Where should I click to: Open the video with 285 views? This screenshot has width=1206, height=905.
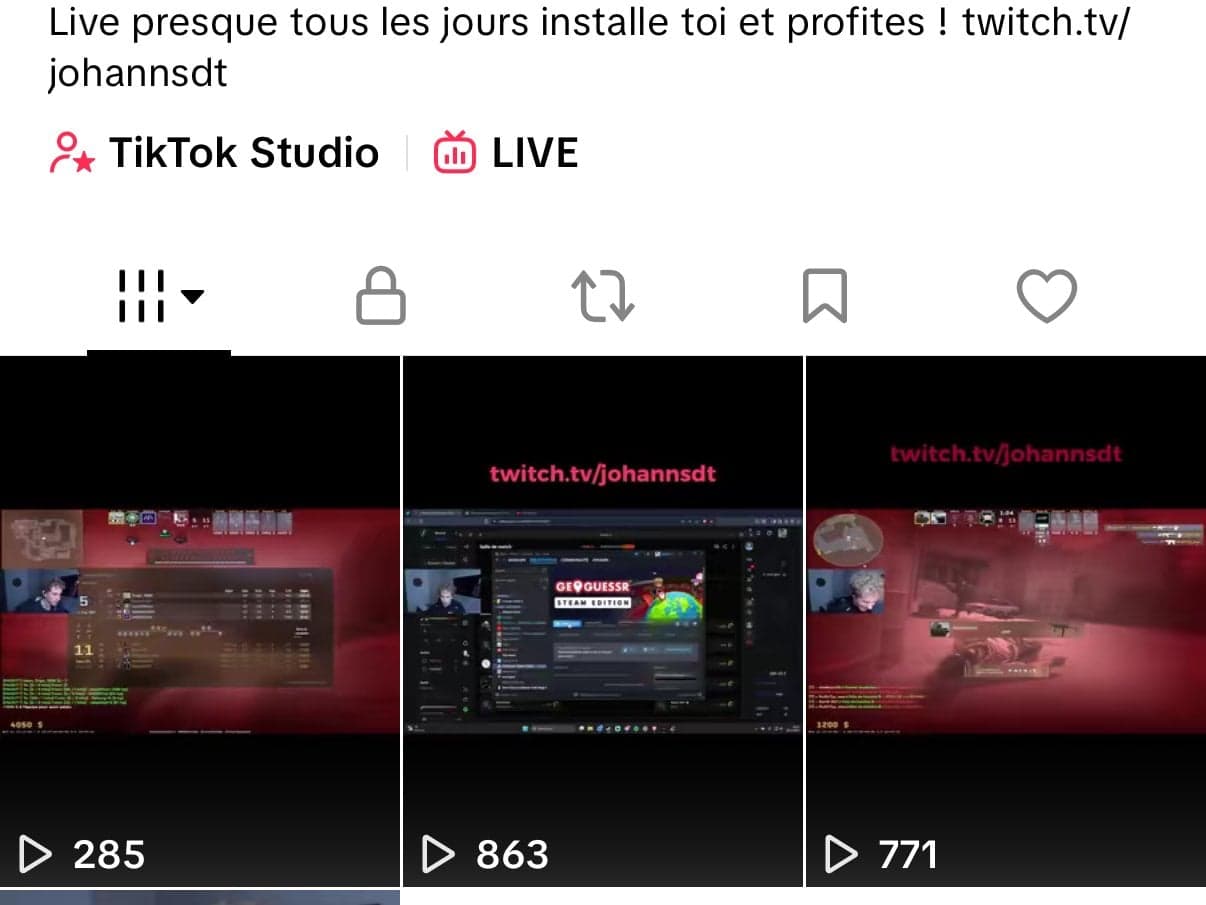coord(200,621)
